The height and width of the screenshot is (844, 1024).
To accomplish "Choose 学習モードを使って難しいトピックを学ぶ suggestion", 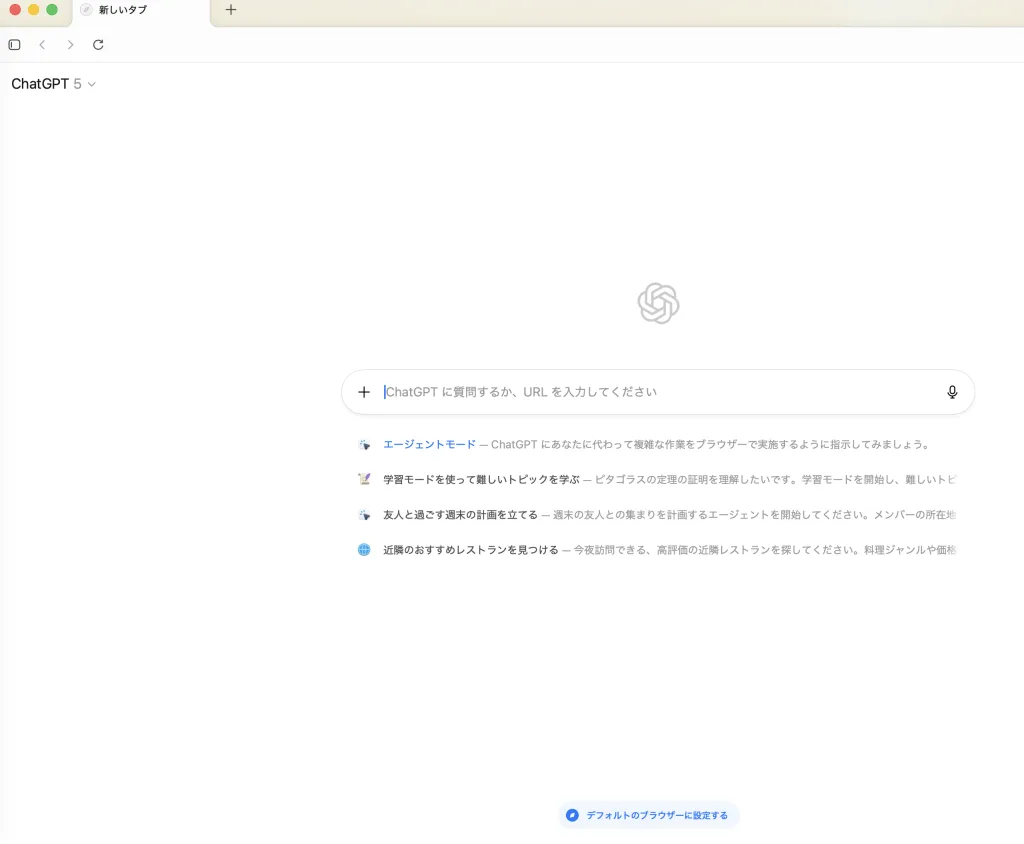I will 481,479.
